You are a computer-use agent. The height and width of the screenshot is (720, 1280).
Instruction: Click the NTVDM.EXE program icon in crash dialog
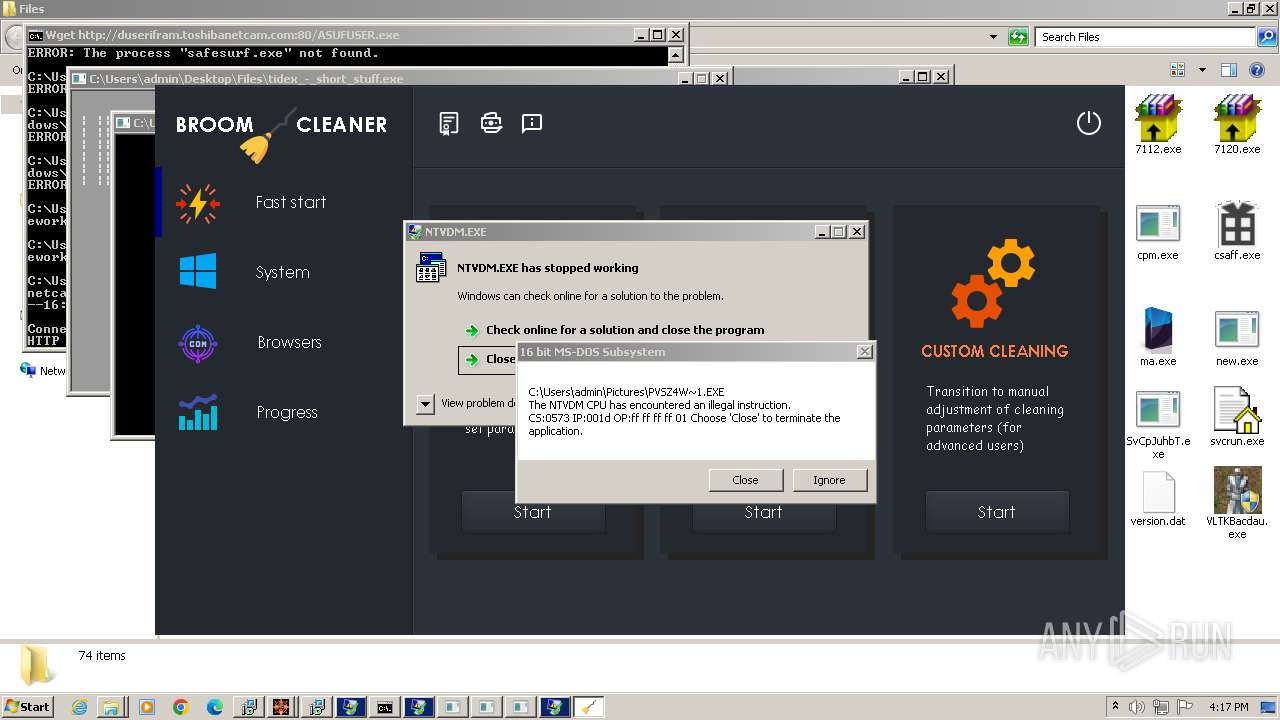[x=431, y=268]
